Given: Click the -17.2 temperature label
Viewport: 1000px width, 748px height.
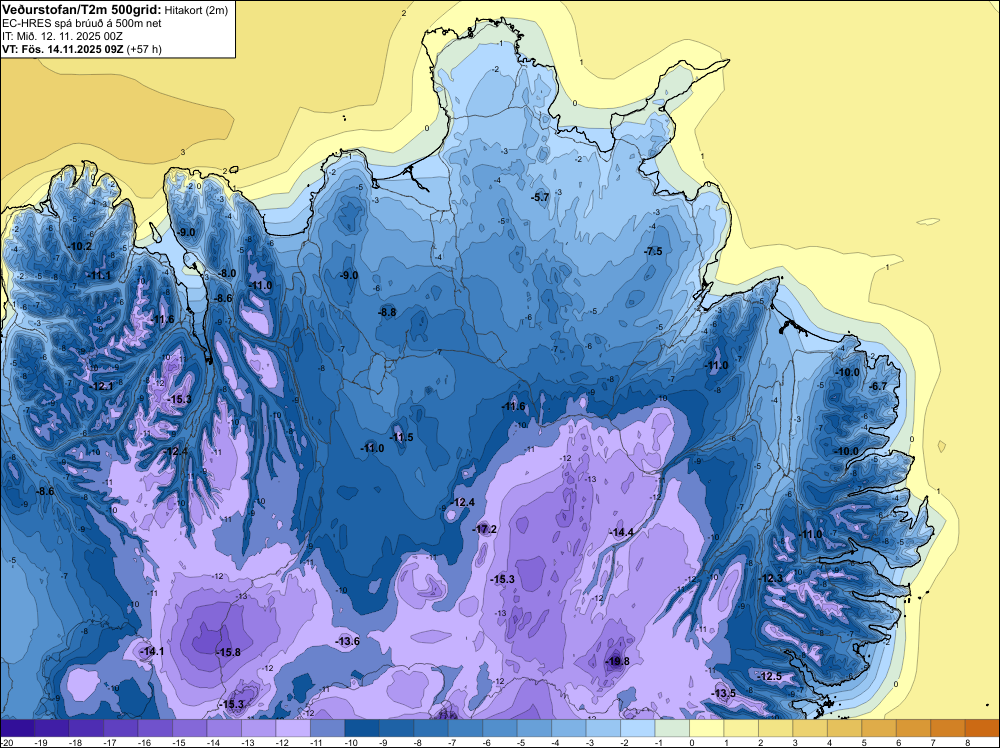Looking at the screenshot, I should (485, 529).
